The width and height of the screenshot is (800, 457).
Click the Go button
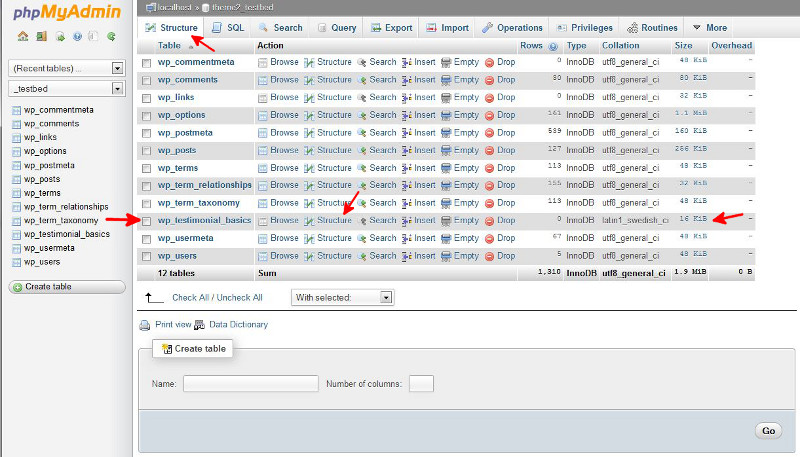pyautogui.click(x=768, y=431)
